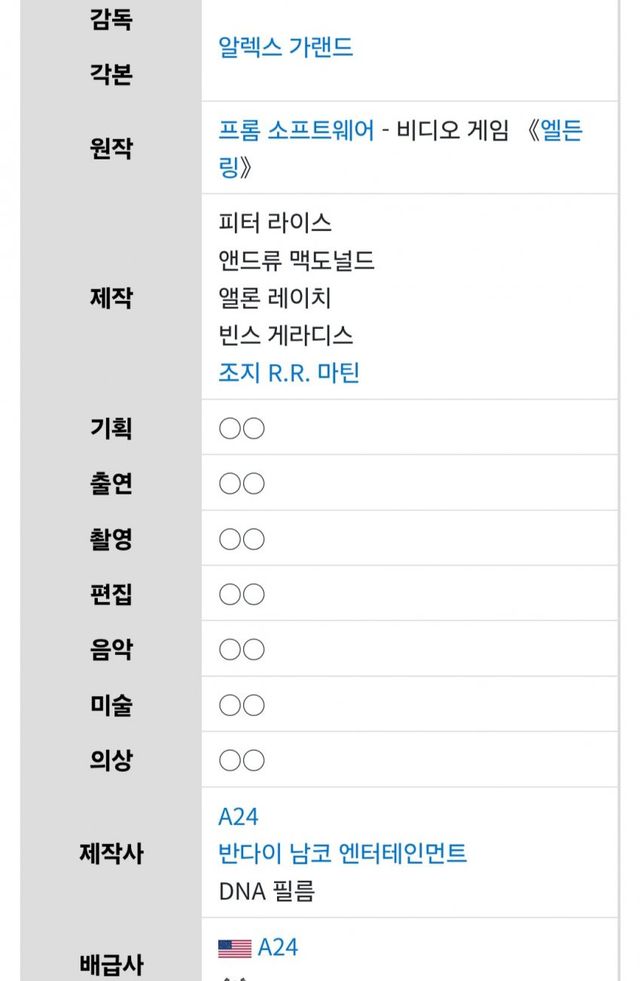The height and width of the screenshot is (981, 640).
Task: Click the 음악 row header
Action: (x=111, y=650)
